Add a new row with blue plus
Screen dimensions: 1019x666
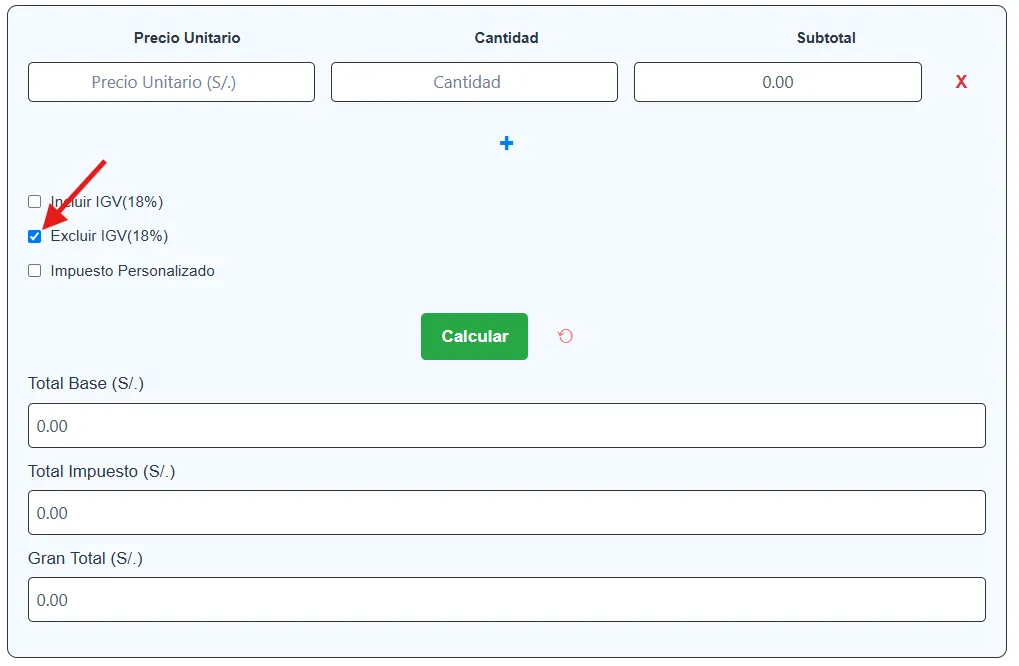tap(506, 143)
